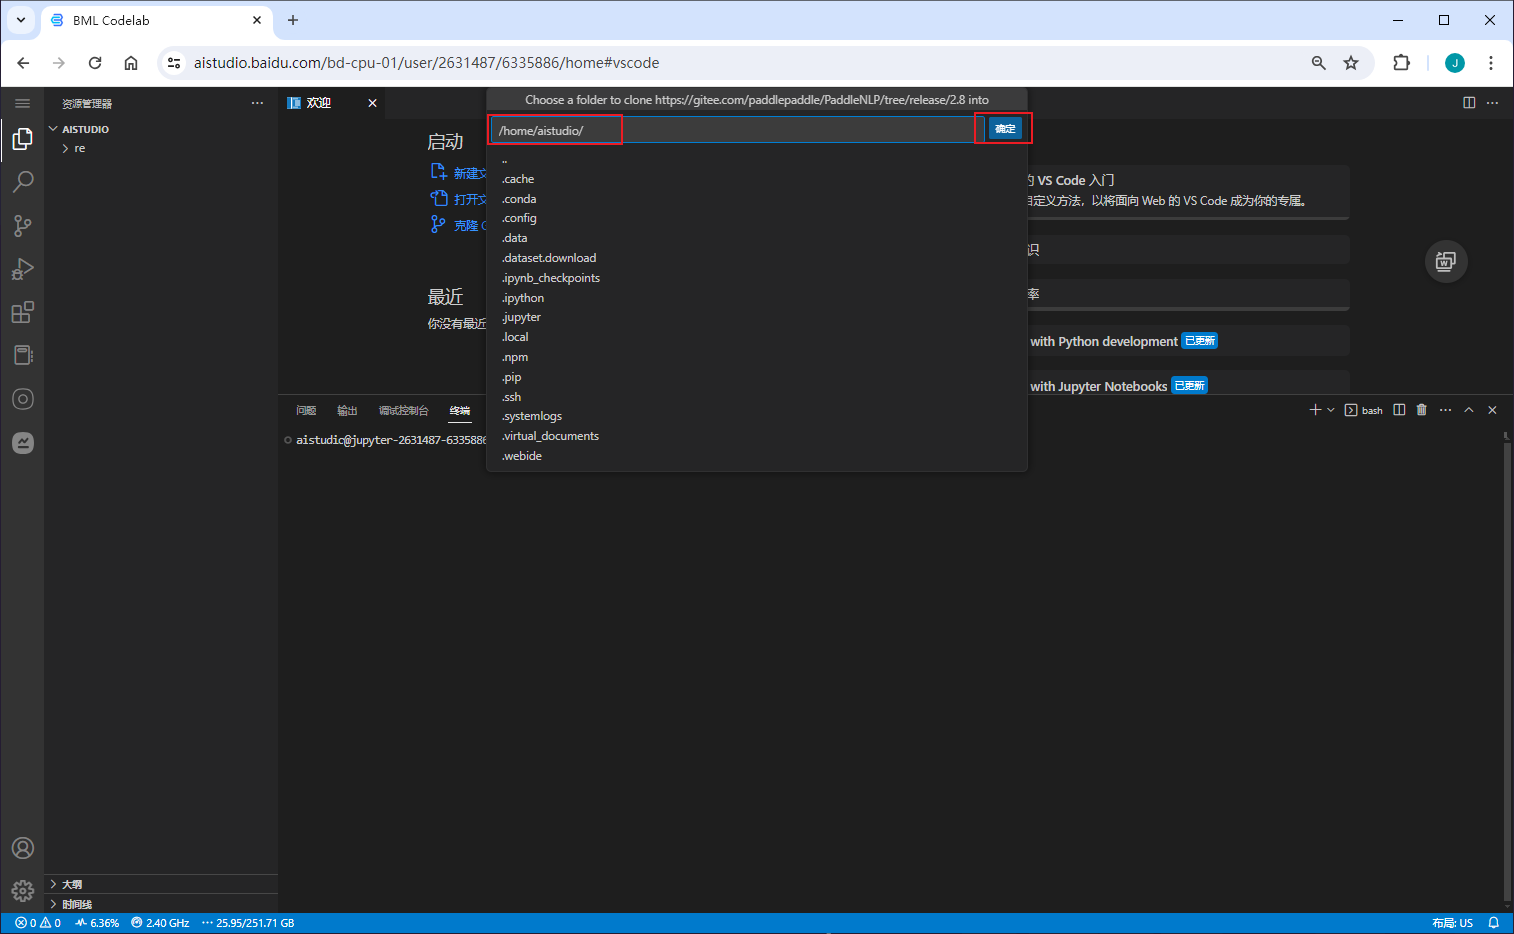The height and width of the screenshot is (934, 1514).
Task: Open with Python development walkthrough
Action: pos(1189,341)
